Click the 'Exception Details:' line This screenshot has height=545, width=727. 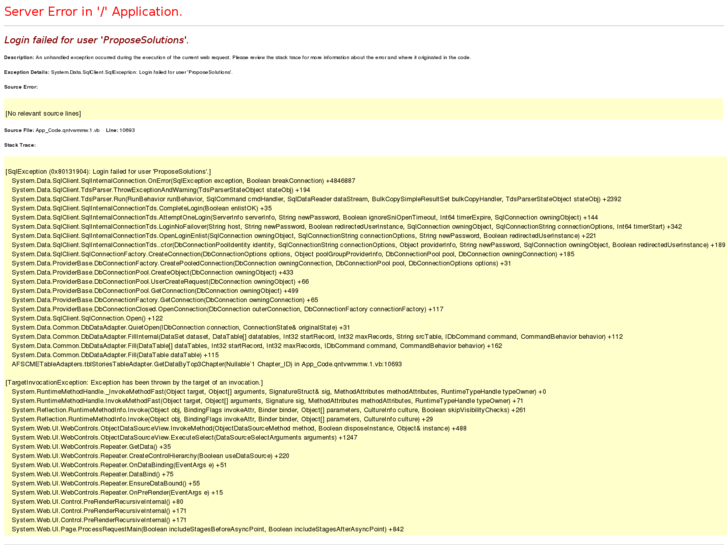point(118,72)
